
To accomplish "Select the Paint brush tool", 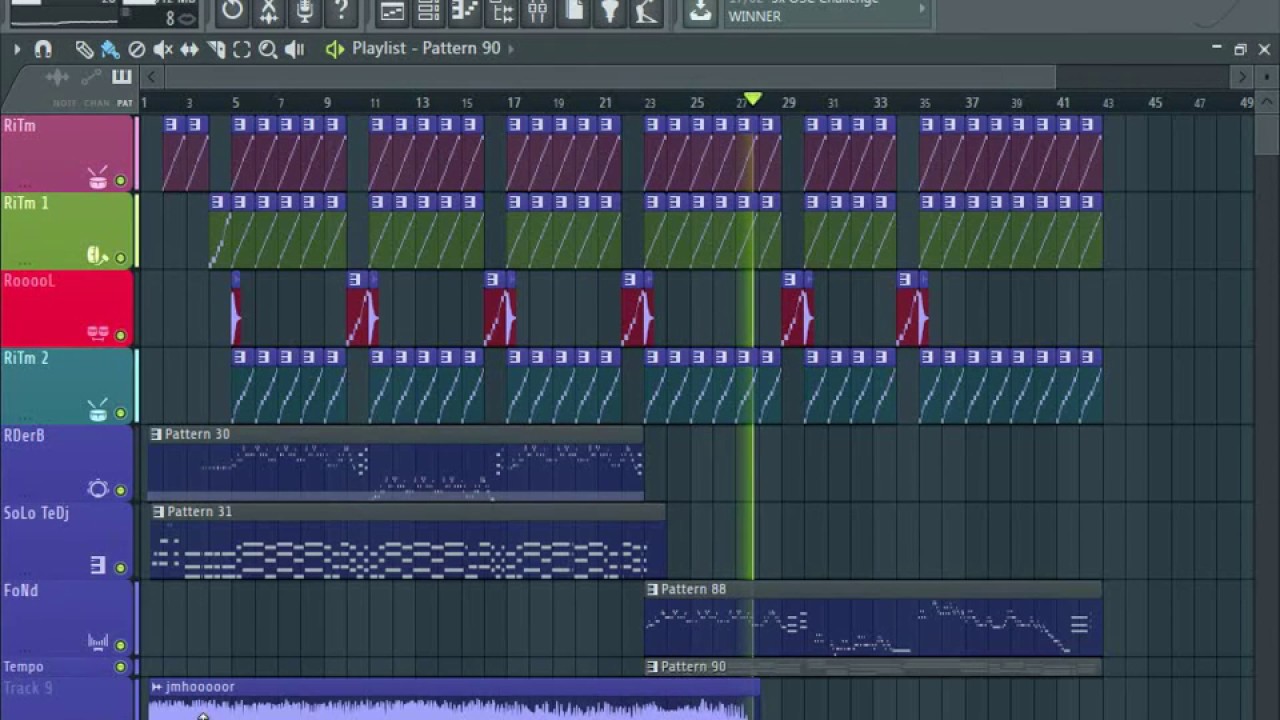I will (110, 48).
